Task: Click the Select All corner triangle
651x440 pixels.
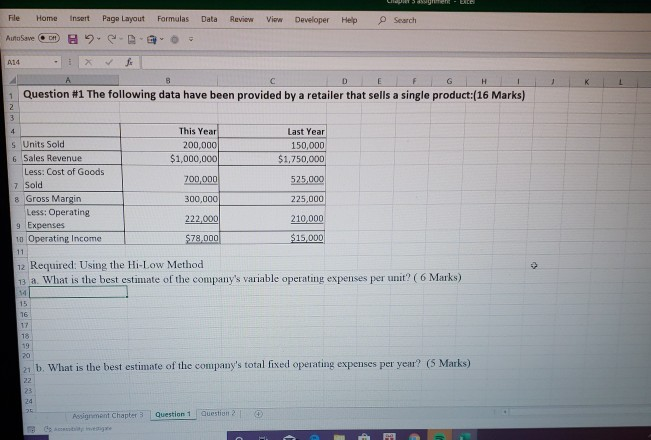Action: pos(13,80)
